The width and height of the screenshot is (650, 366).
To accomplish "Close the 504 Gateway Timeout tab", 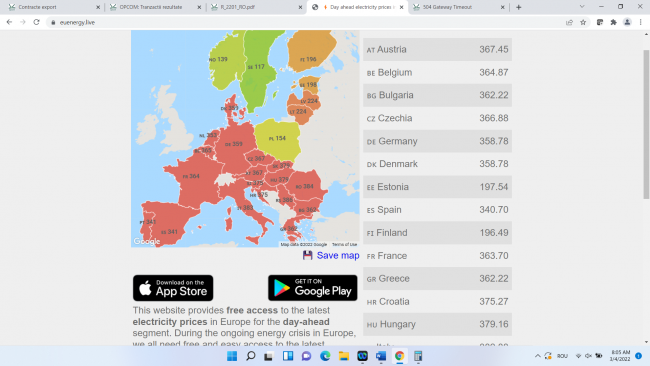I will coord(502,7).
